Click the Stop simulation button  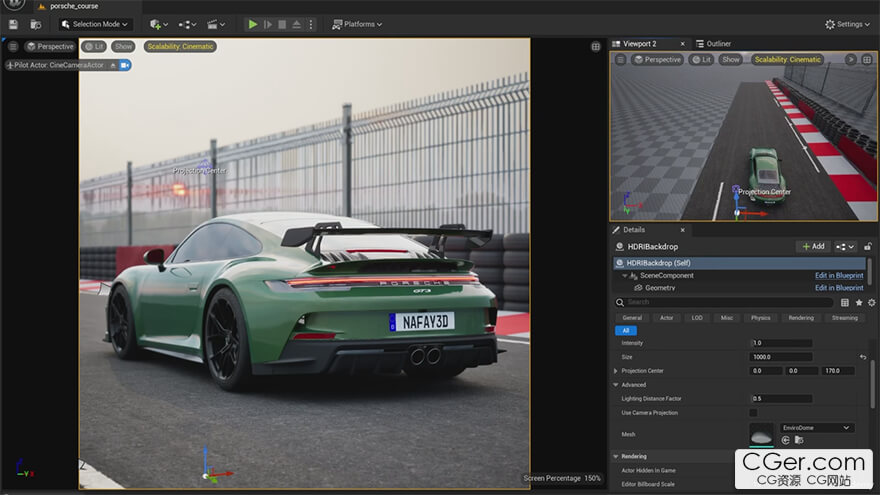(x=282, y=24)
